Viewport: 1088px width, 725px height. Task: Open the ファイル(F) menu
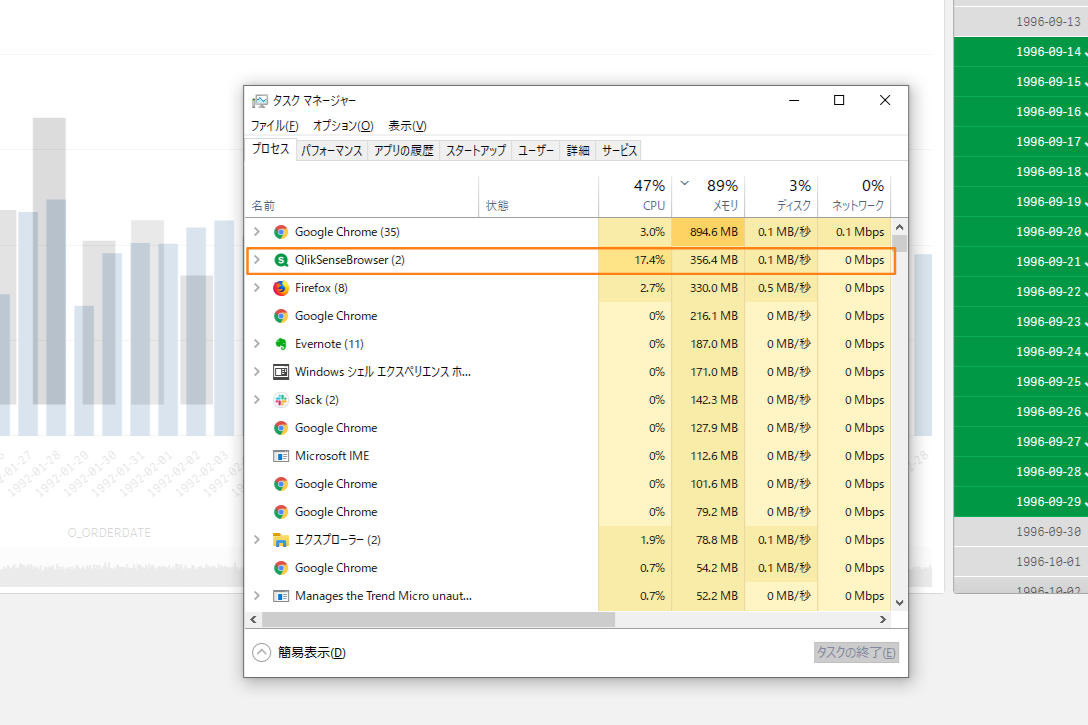point(274,126)
